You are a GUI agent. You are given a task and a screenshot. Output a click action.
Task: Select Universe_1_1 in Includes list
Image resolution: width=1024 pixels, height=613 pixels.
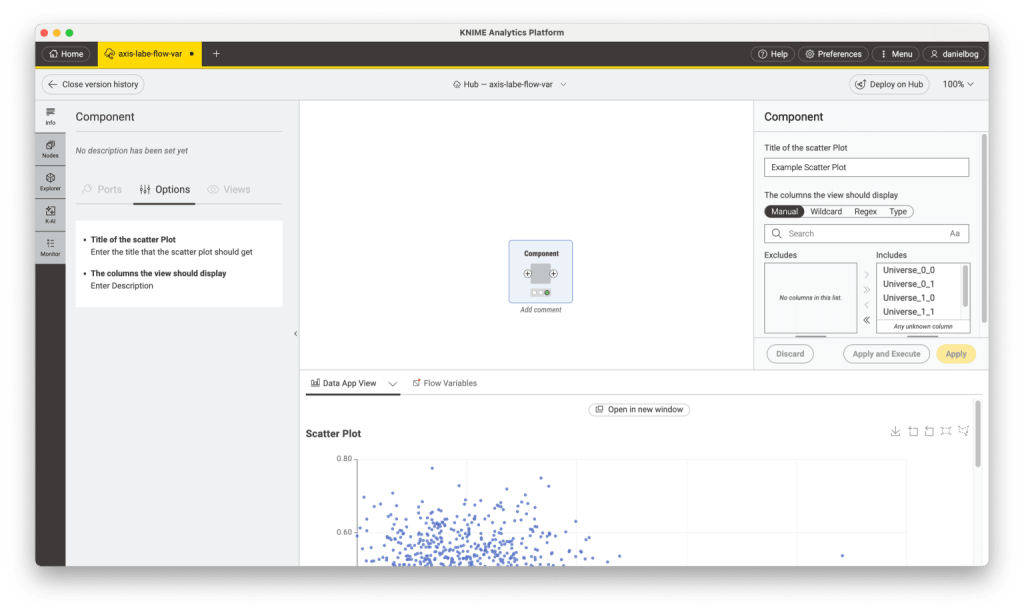point(920,312)
